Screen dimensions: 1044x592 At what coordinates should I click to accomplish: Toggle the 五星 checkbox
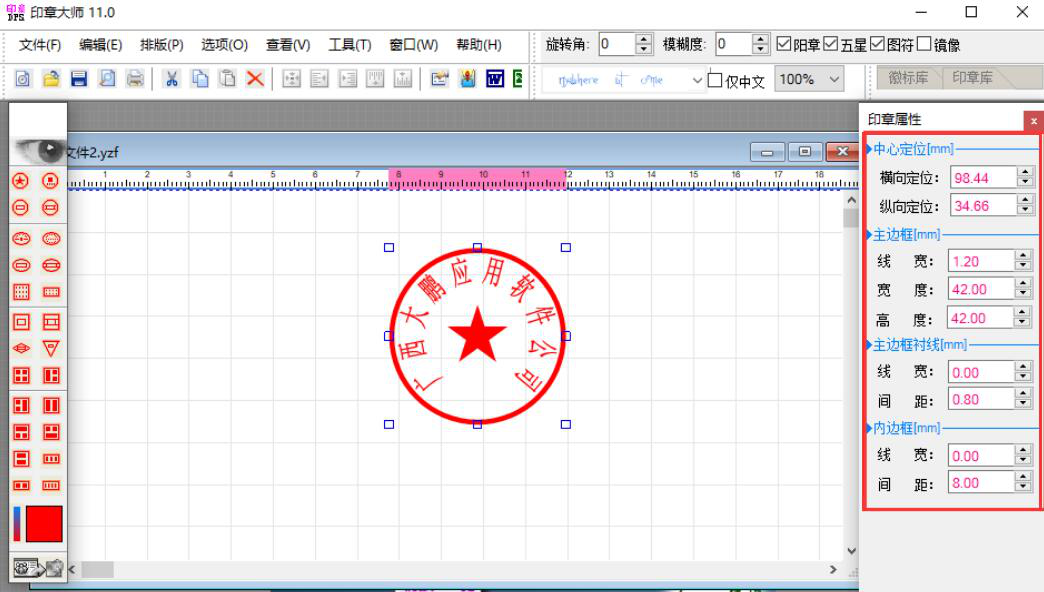830,44
